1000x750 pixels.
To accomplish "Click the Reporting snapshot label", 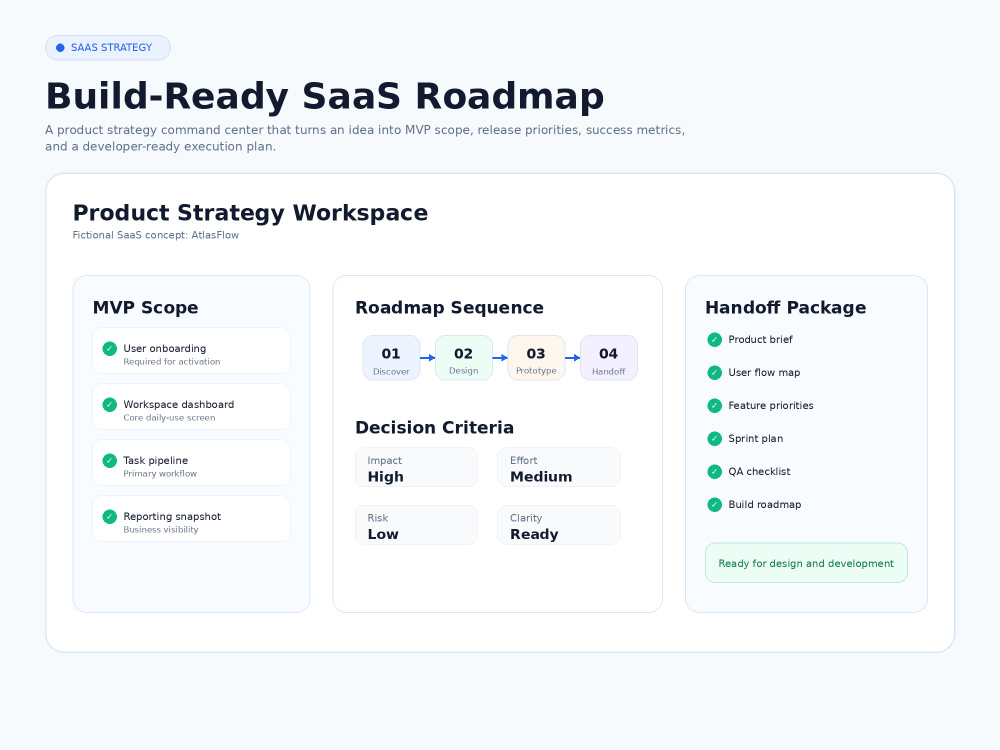I will pos(172,517).
